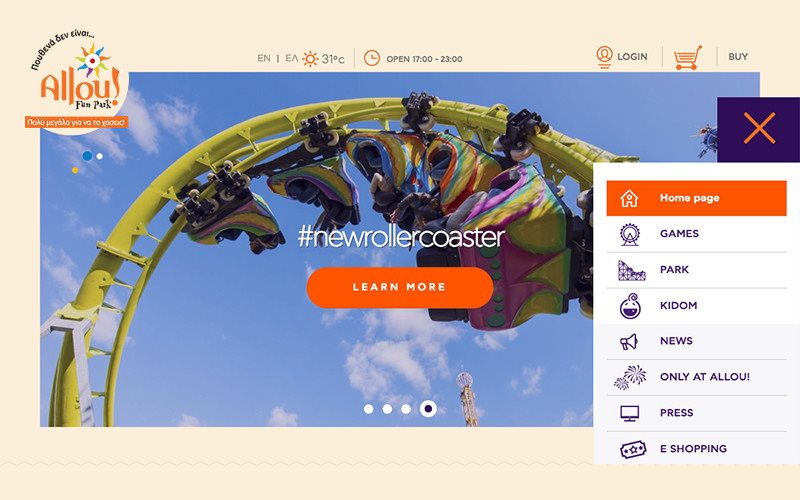This screenshot has height=500, width=800.
Task: Click the megaphone News icon
Action: point(629,341)
